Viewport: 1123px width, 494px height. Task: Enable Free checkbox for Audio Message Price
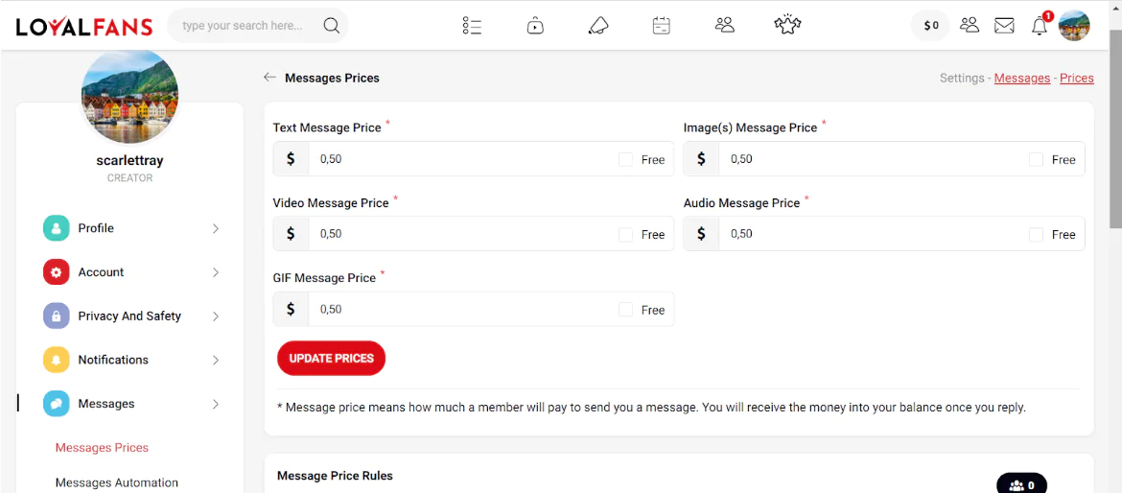[x=1036, y=234]
